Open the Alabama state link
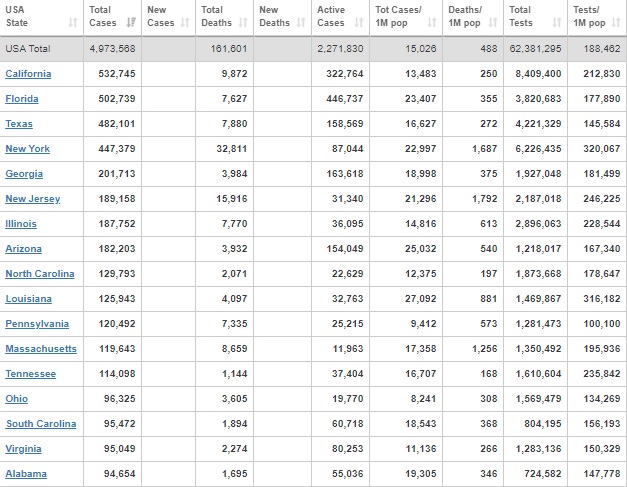This screenshot has height=487, width=627. click(25, 474)
